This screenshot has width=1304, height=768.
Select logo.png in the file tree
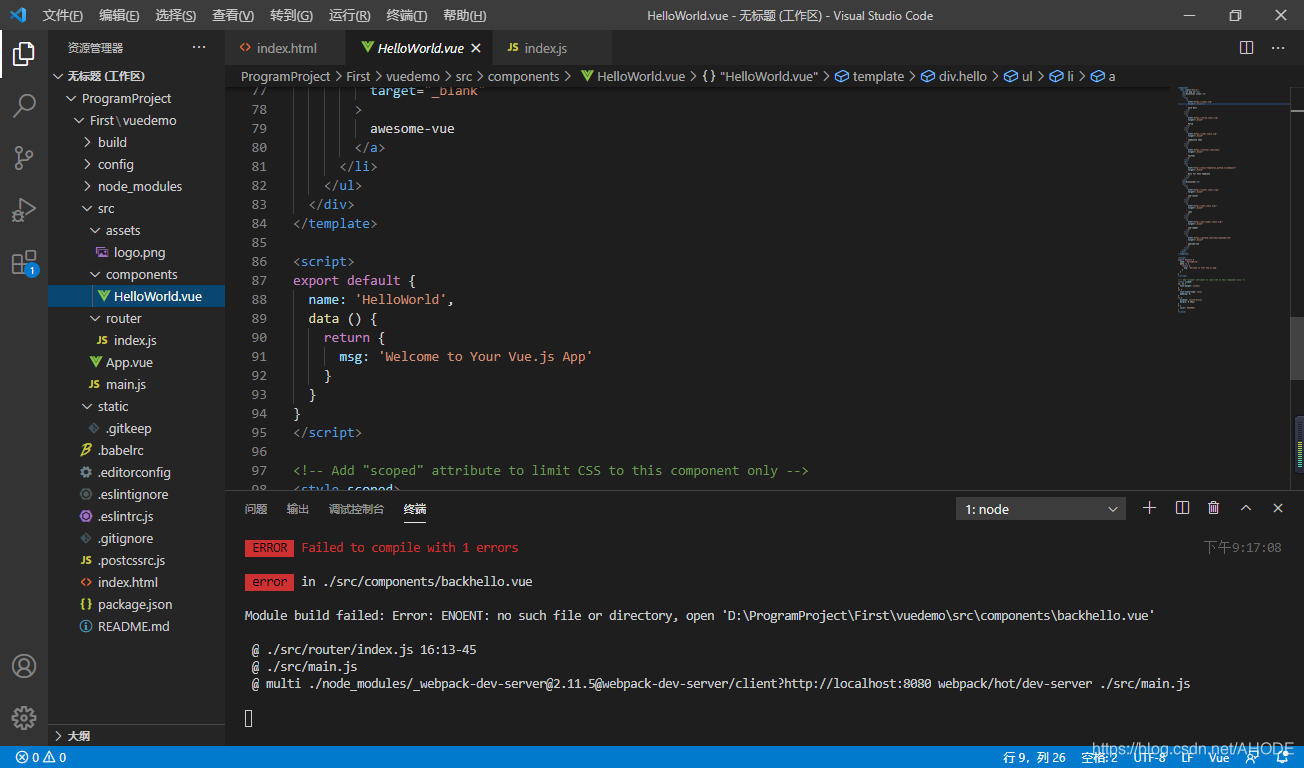pyautogui.click(x=136, y=252)
